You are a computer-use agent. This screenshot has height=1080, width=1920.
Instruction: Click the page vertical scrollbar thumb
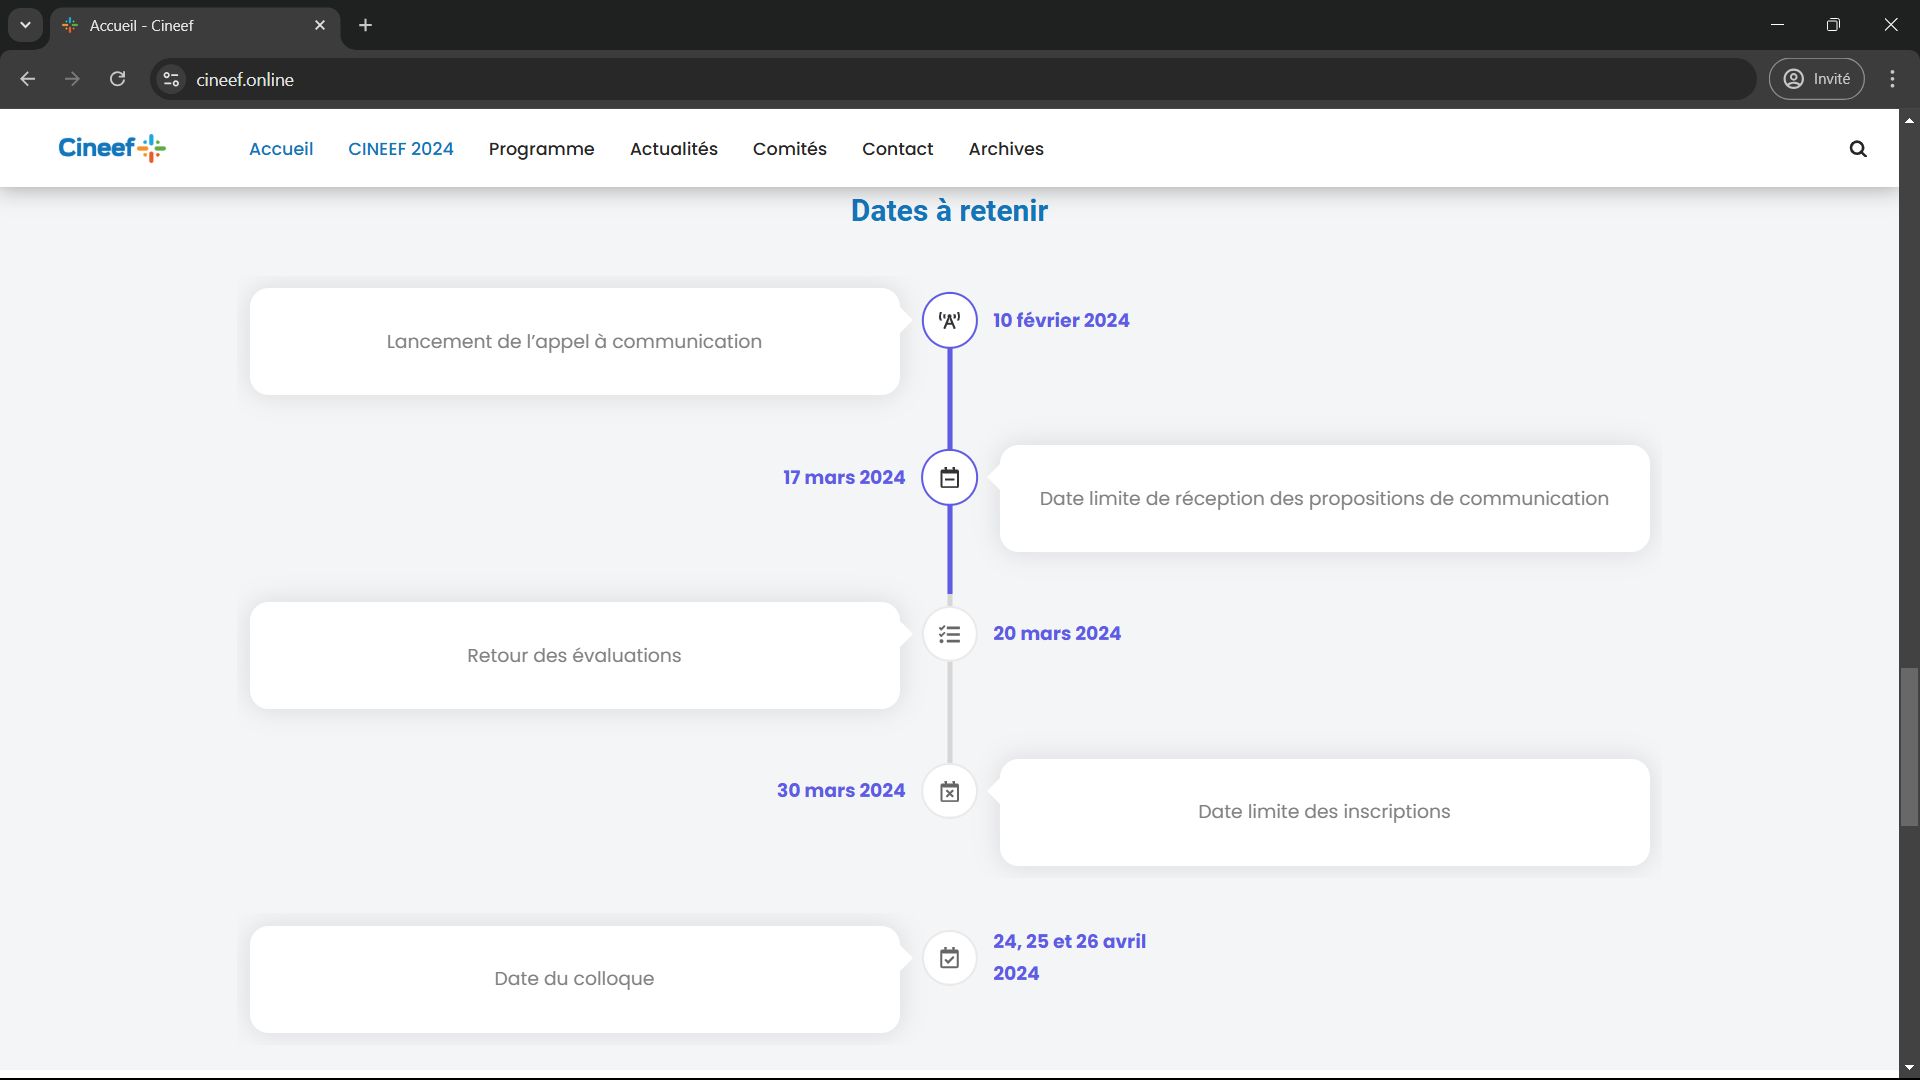[x=1909, y=747]
